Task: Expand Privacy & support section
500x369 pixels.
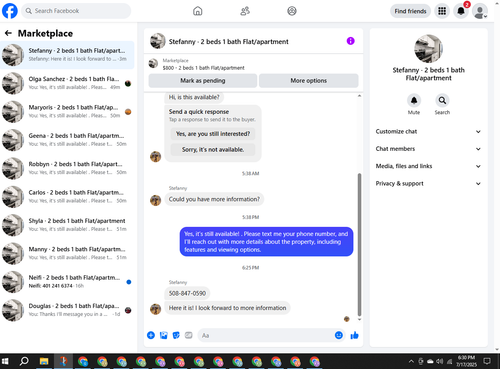Action: (x=428, y=183)
